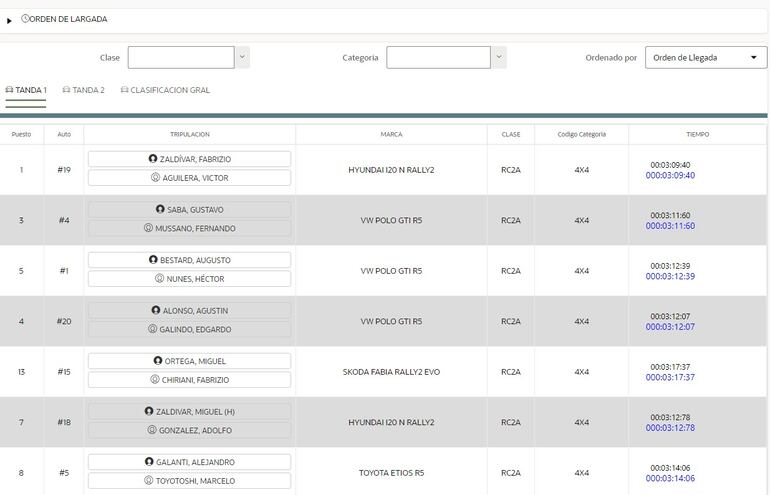The height and width of the screenshot is (495, 770).
Task: Click the co-driver icon beside Galindo, Edgardo
Action: click(x=153, y=329)
